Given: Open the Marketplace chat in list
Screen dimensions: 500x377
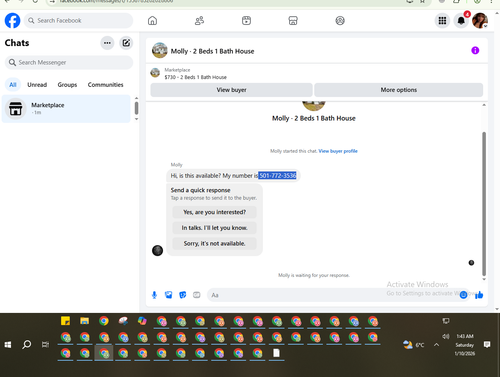Looking at the screenshot, I should [66, 109].
